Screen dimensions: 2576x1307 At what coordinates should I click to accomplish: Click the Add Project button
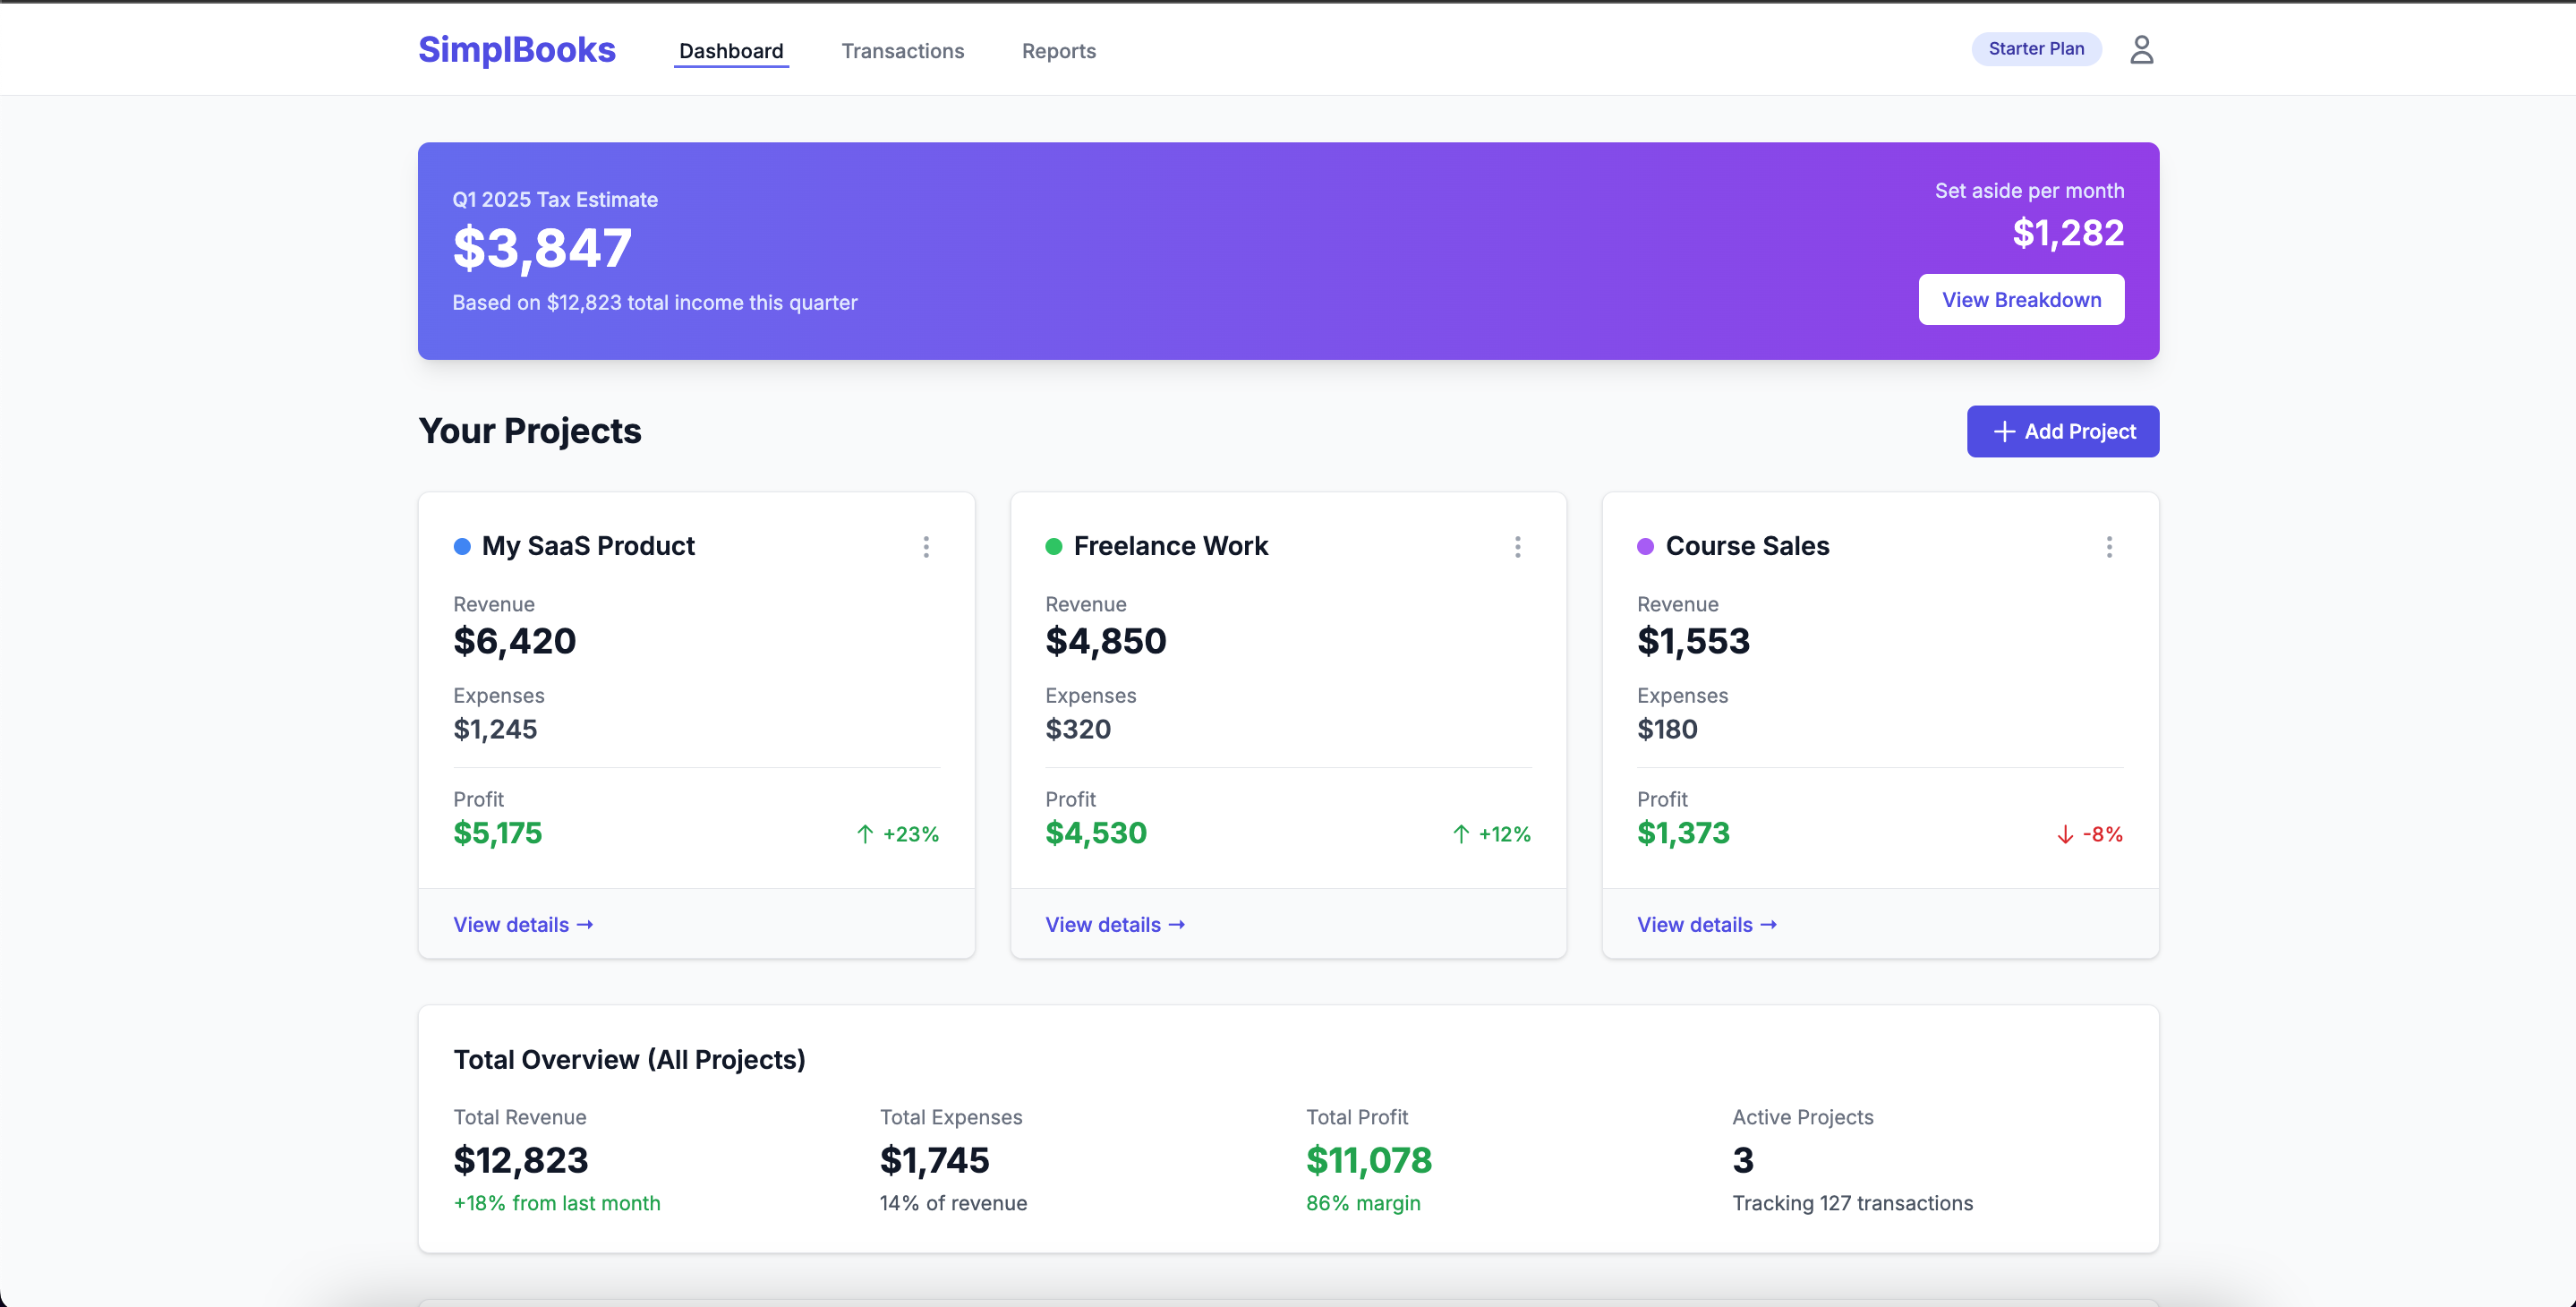pos(2062,431)
